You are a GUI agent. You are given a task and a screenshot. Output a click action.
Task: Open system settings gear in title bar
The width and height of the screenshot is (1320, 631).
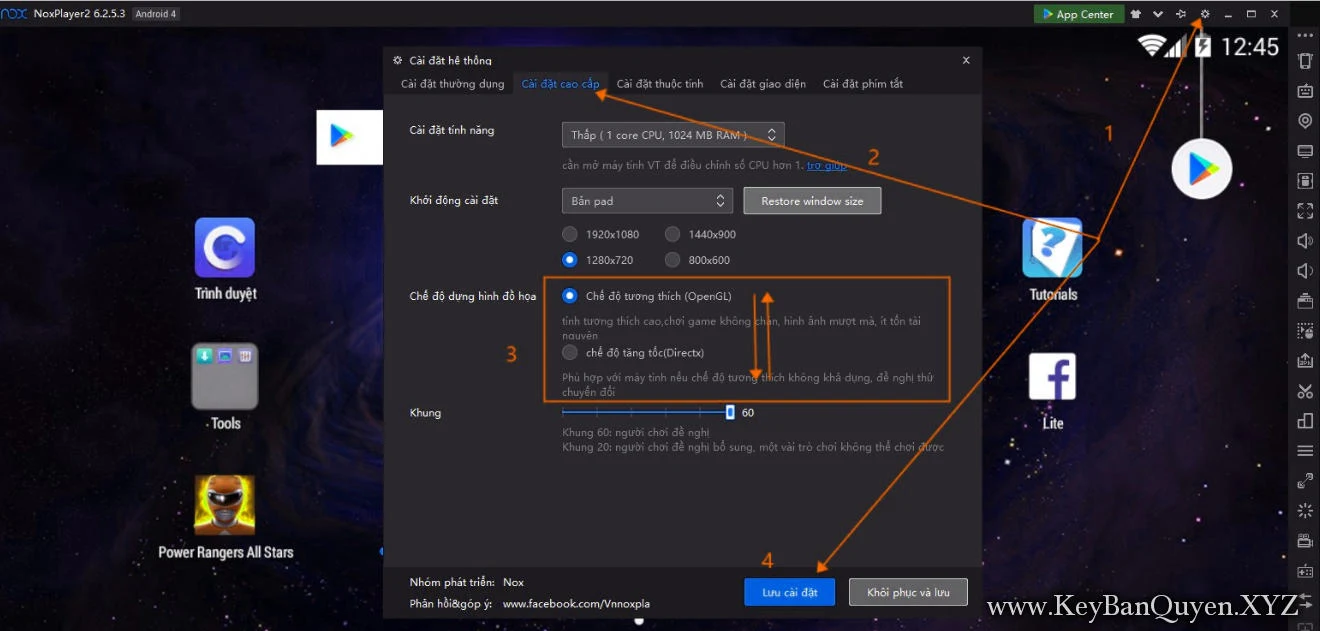coord(1204,14)
